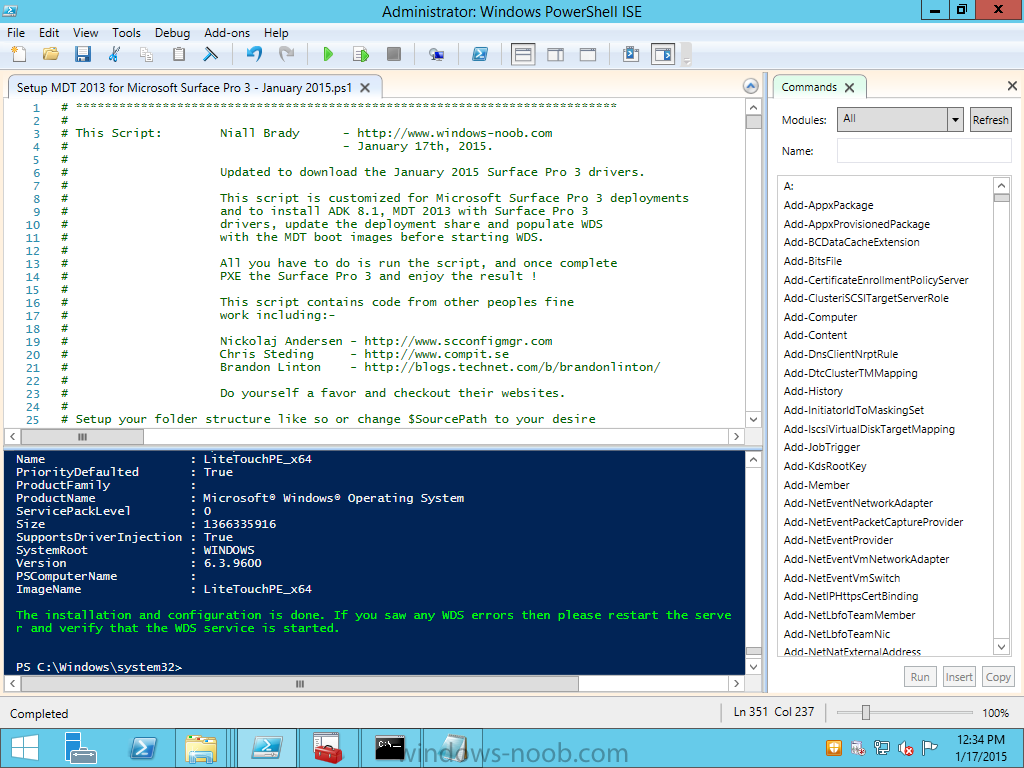Click the Refresh button
The height and width of the screenshot is (768, 1024).
(x=991, y=120)
